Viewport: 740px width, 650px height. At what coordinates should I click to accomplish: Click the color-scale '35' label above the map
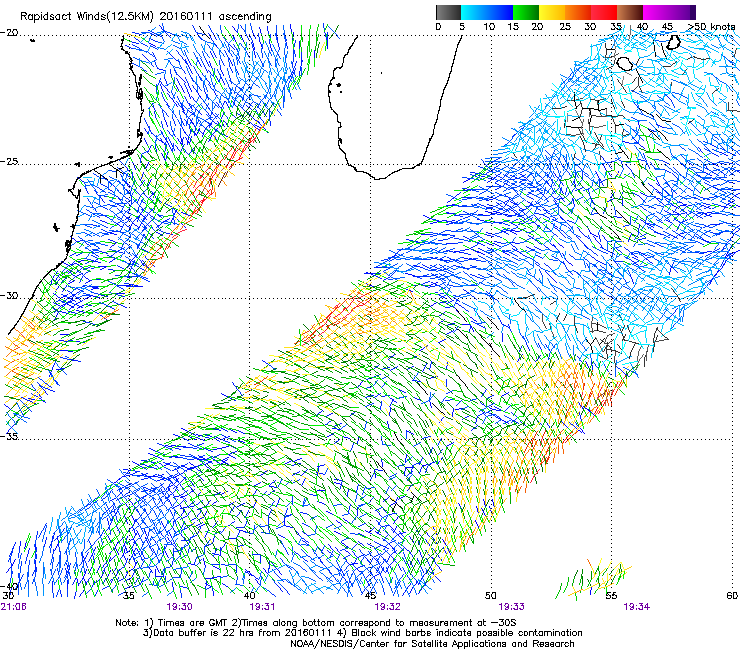coord(616,27)
